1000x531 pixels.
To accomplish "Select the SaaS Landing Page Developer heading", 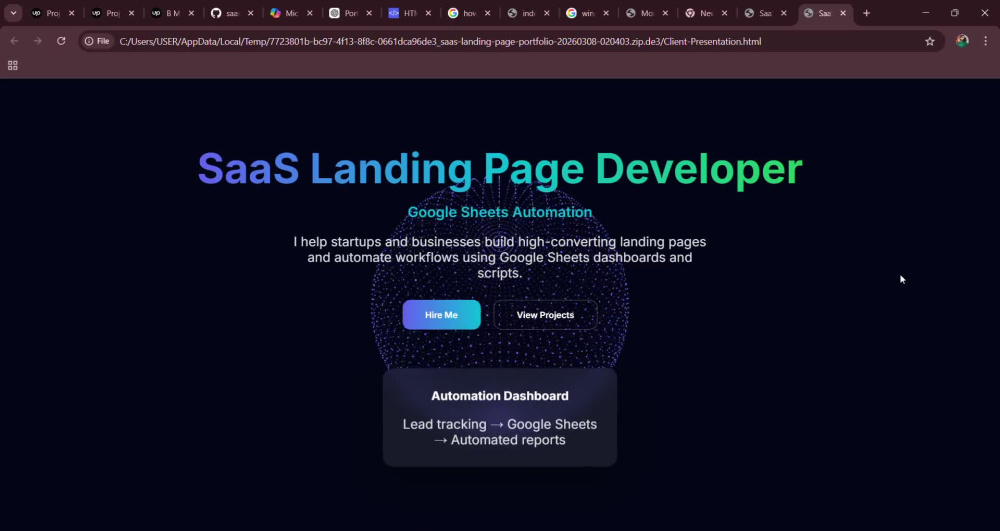I will 500,170.
